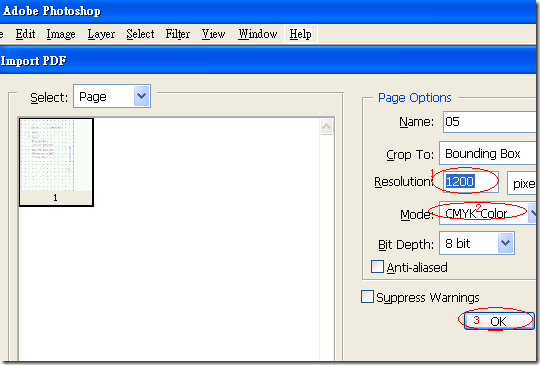The height and width of the screenshot is (365, 540).
Task: Open the resolution units pixels dropdown
Action: [521, 183]
